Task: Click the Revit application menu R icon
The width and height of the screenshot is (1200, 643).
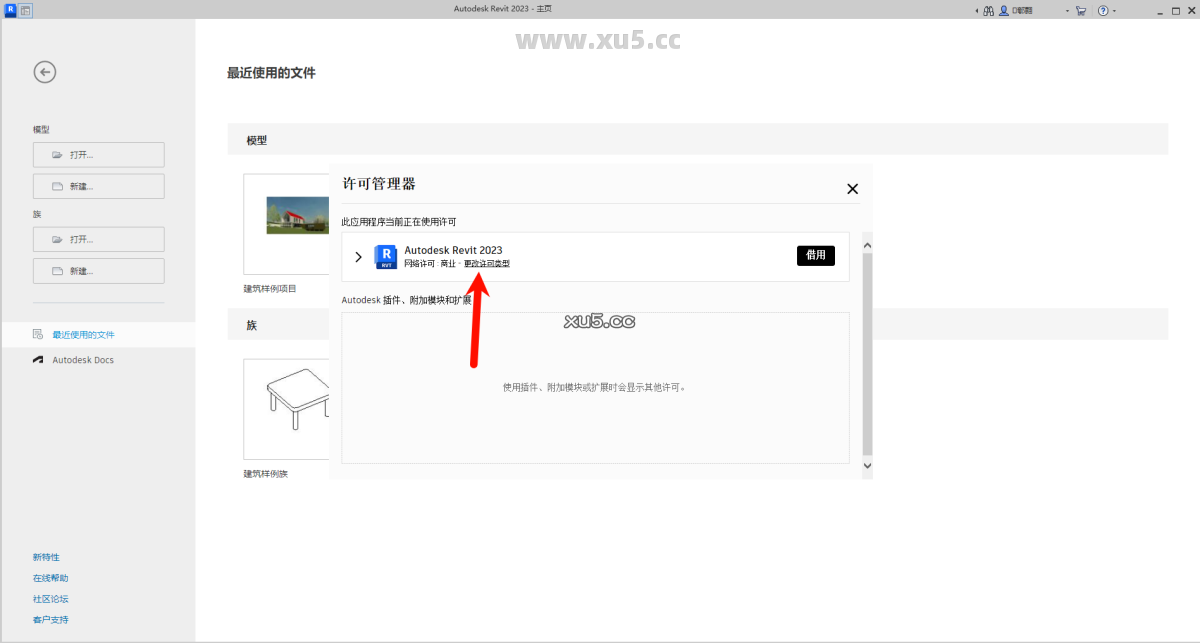Action: pos(11,8)
